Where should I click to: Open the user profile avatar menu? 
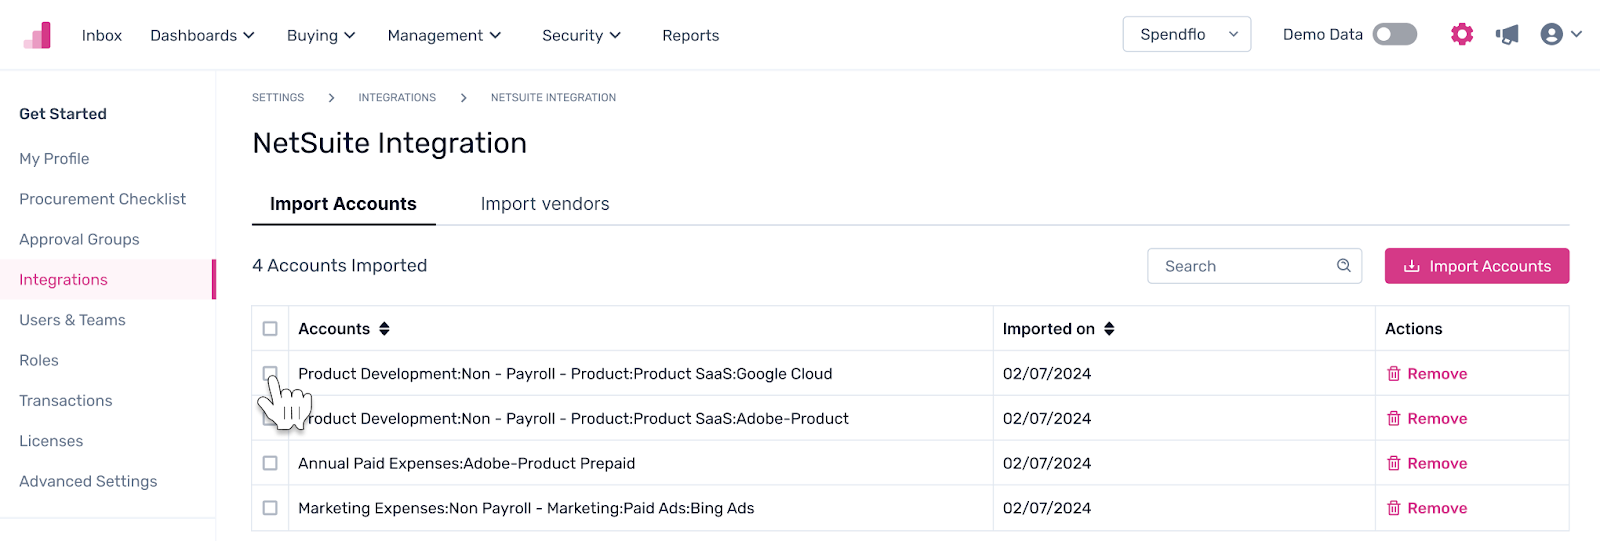coord(1561,35)
